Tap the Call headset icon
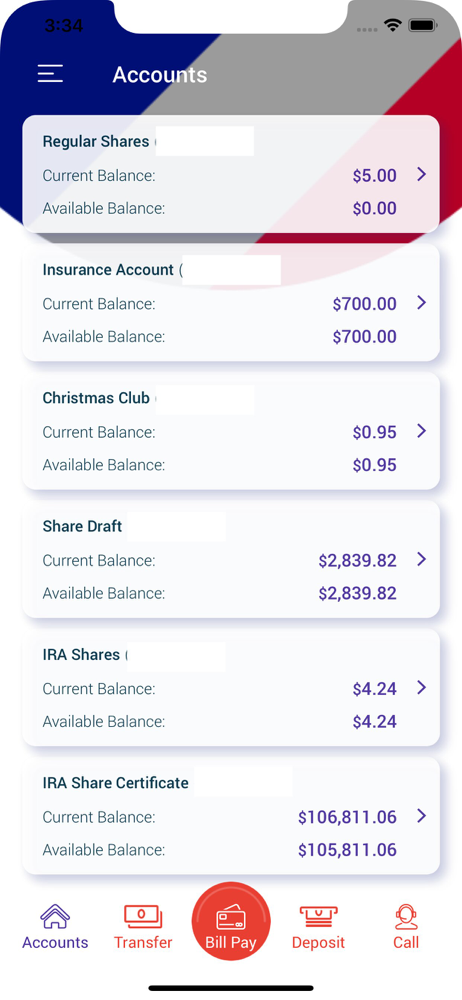The width and height of the screenshot is (462, 1000). (x=406, y=917)
